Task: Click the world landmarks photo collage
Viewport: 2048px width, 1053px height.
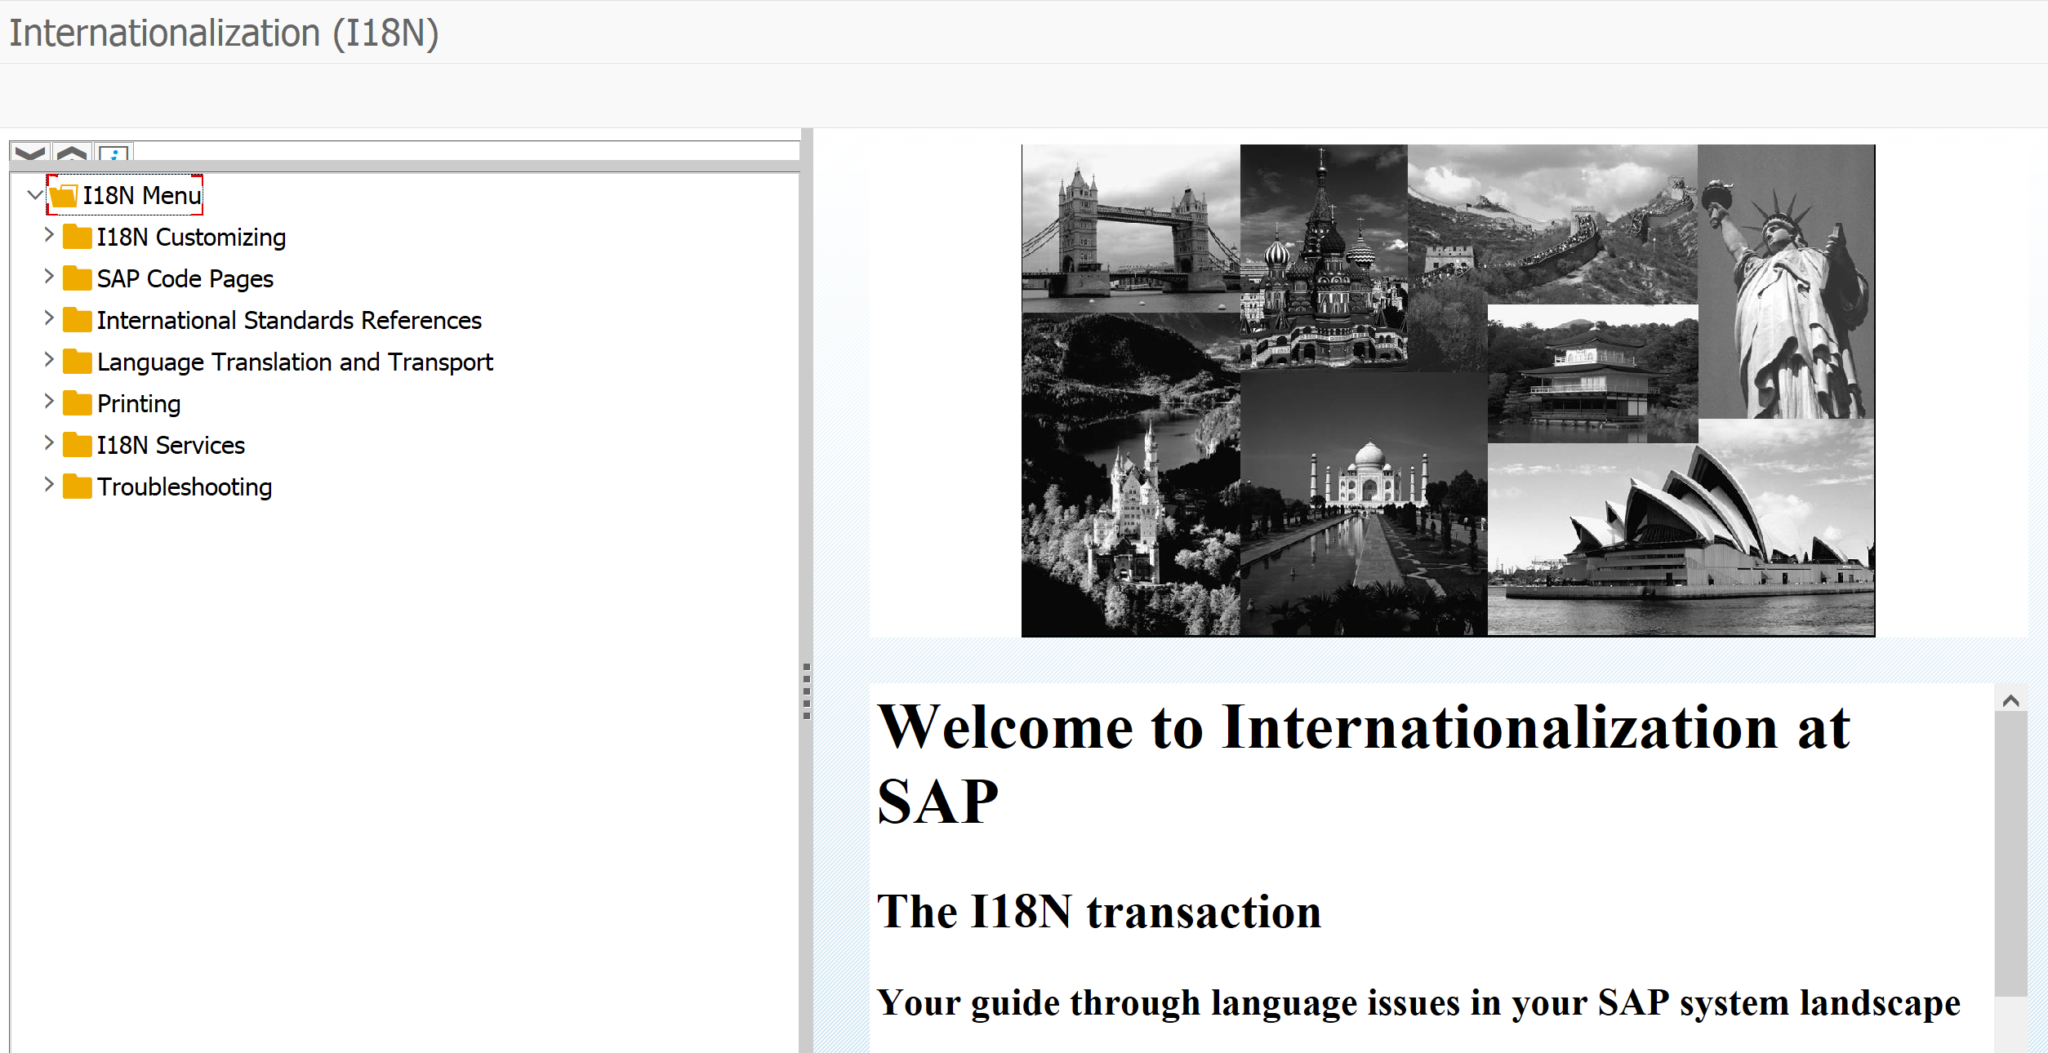Action: (x=1447, y=390)
